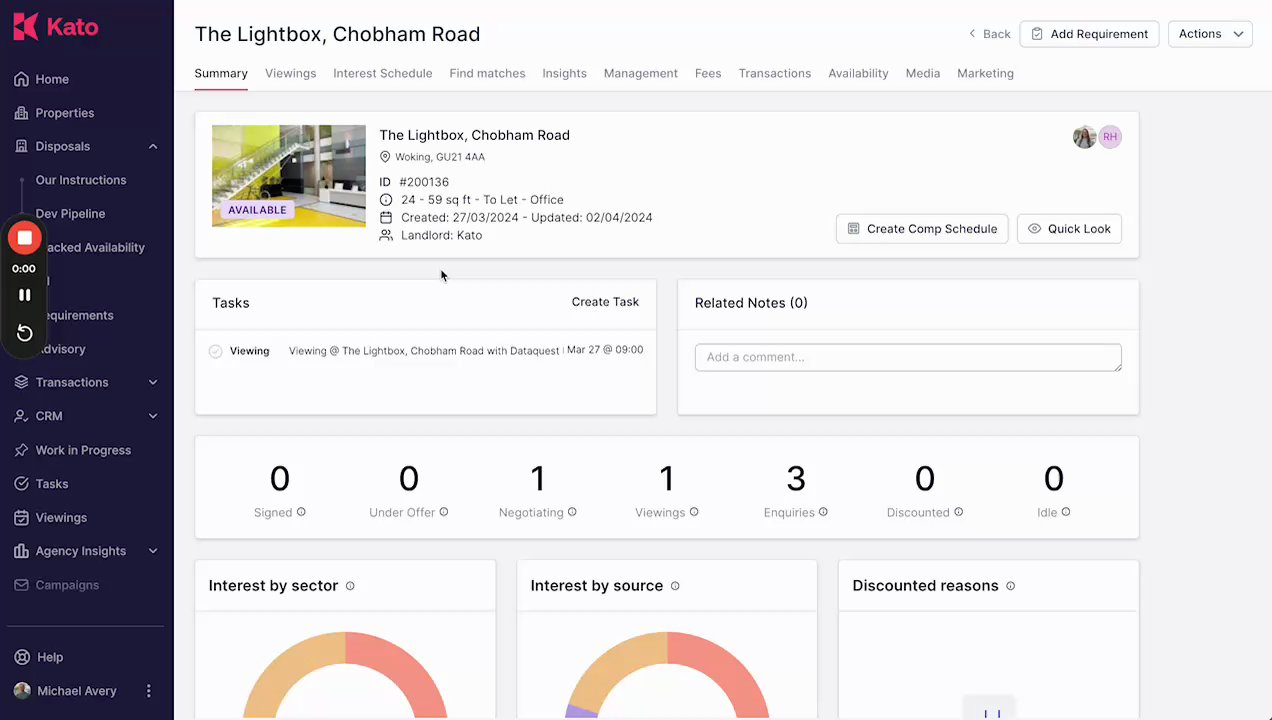Click the Disposals sidebar icon
Screen dimensions: 1272x720
[x=21, y=146]
